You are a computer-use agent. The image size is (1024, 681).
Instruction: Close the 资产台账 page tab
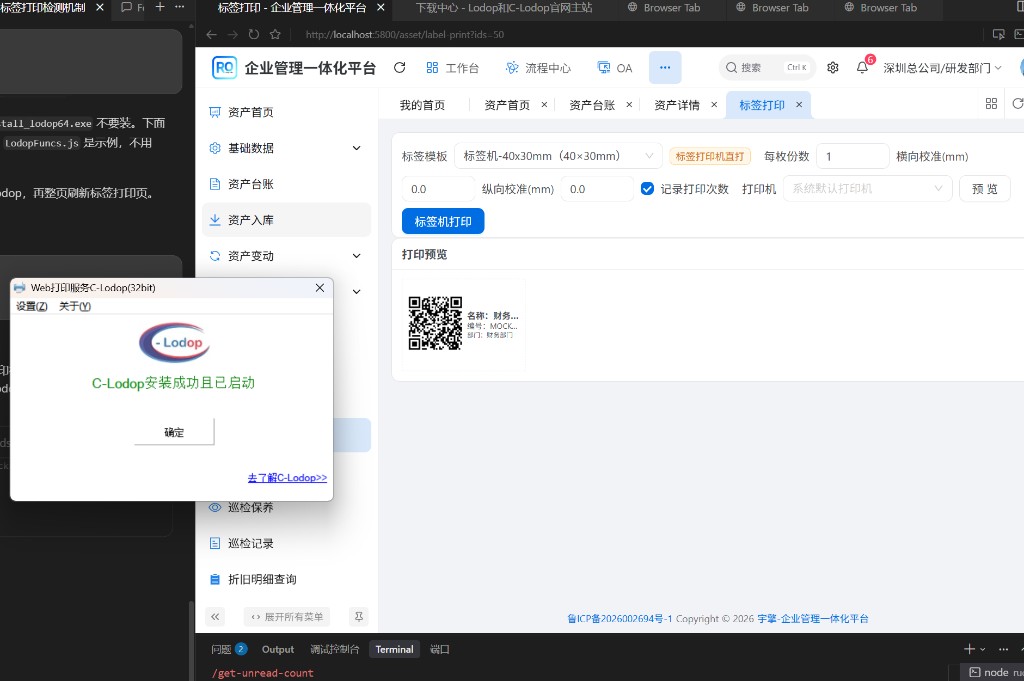click(629, 104)
